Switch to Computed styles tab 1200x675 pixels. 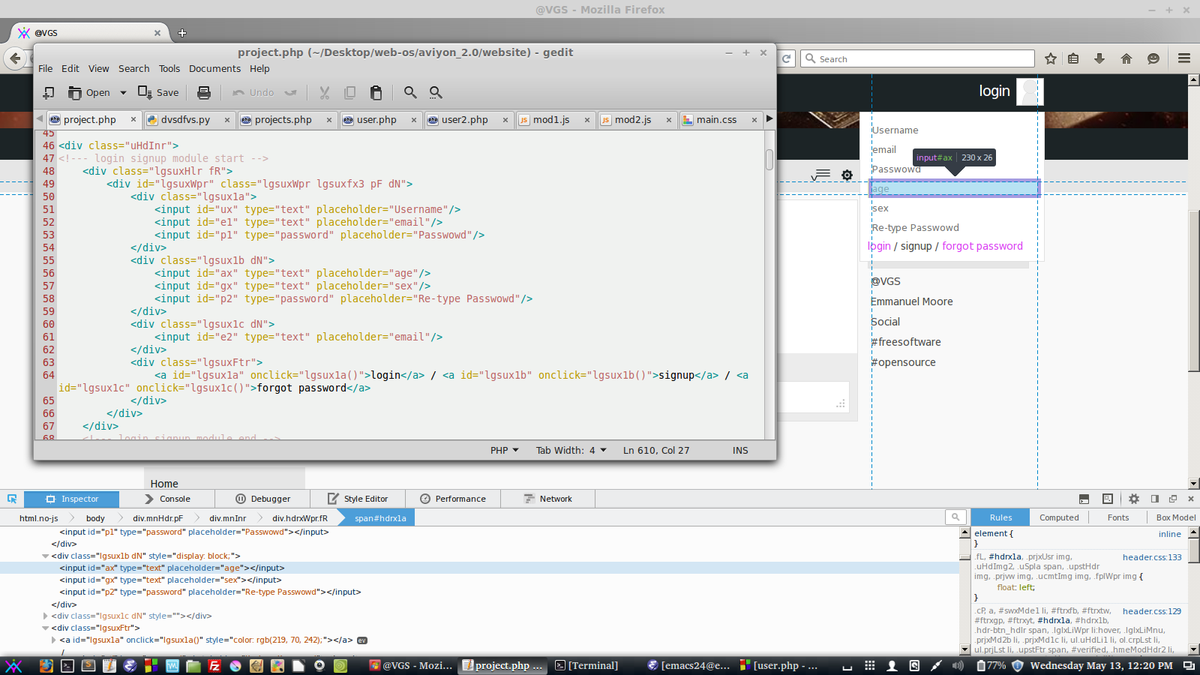(1059, 517)
